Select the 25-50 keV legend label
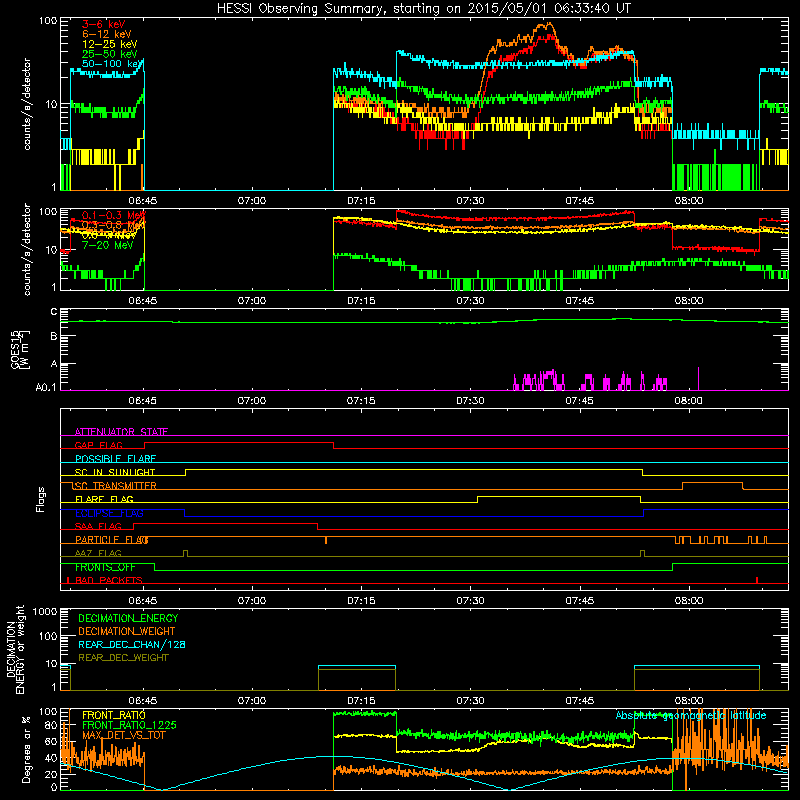 point(110,54)
